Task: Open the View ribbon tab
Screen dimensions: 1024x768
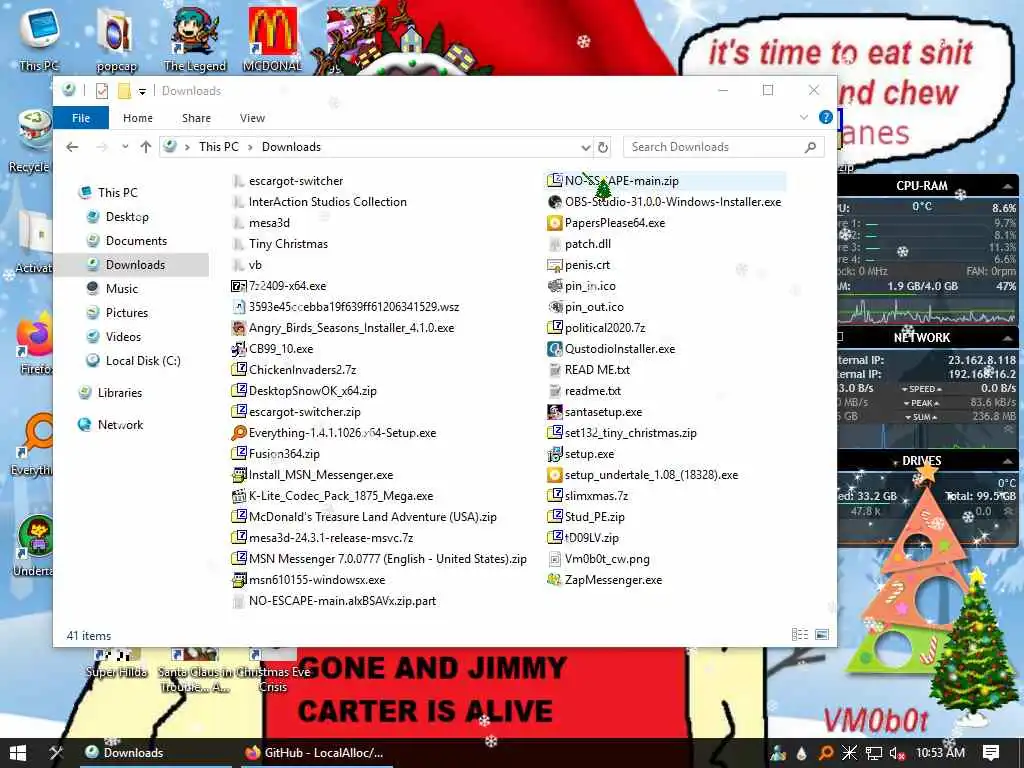Action: (252, 118)
